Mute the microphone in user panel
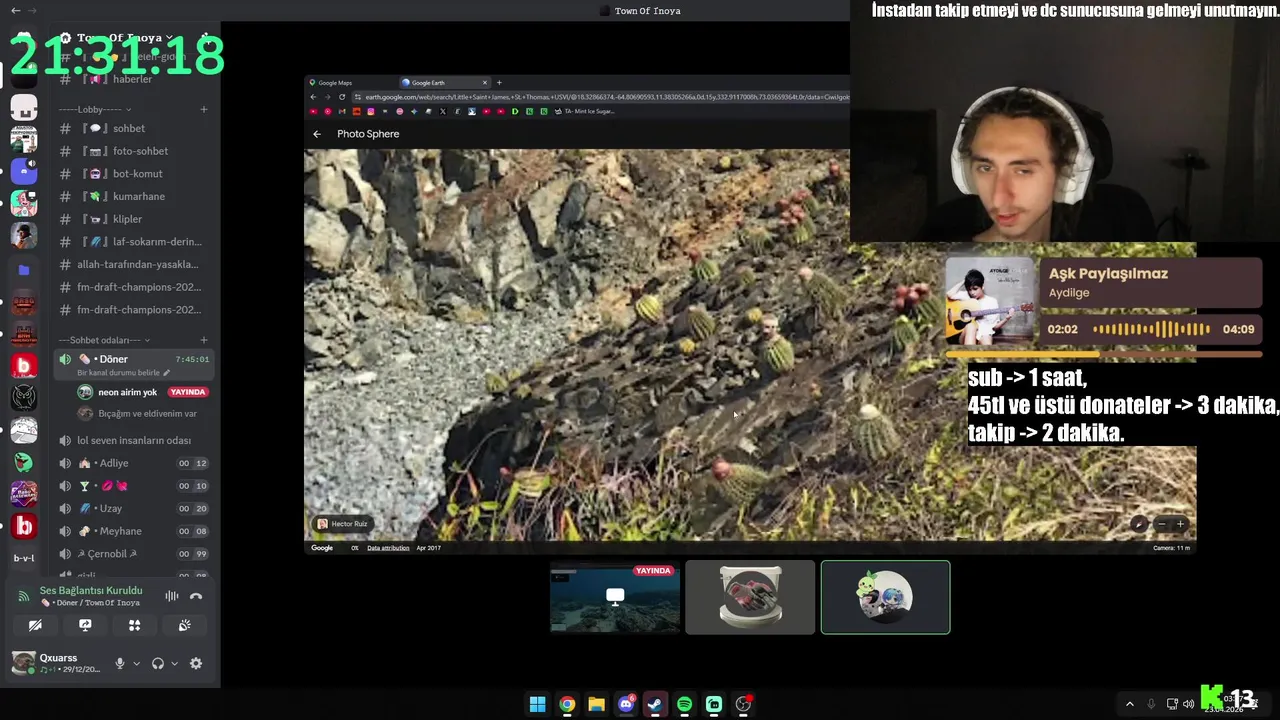 click(x=120, y=663)
